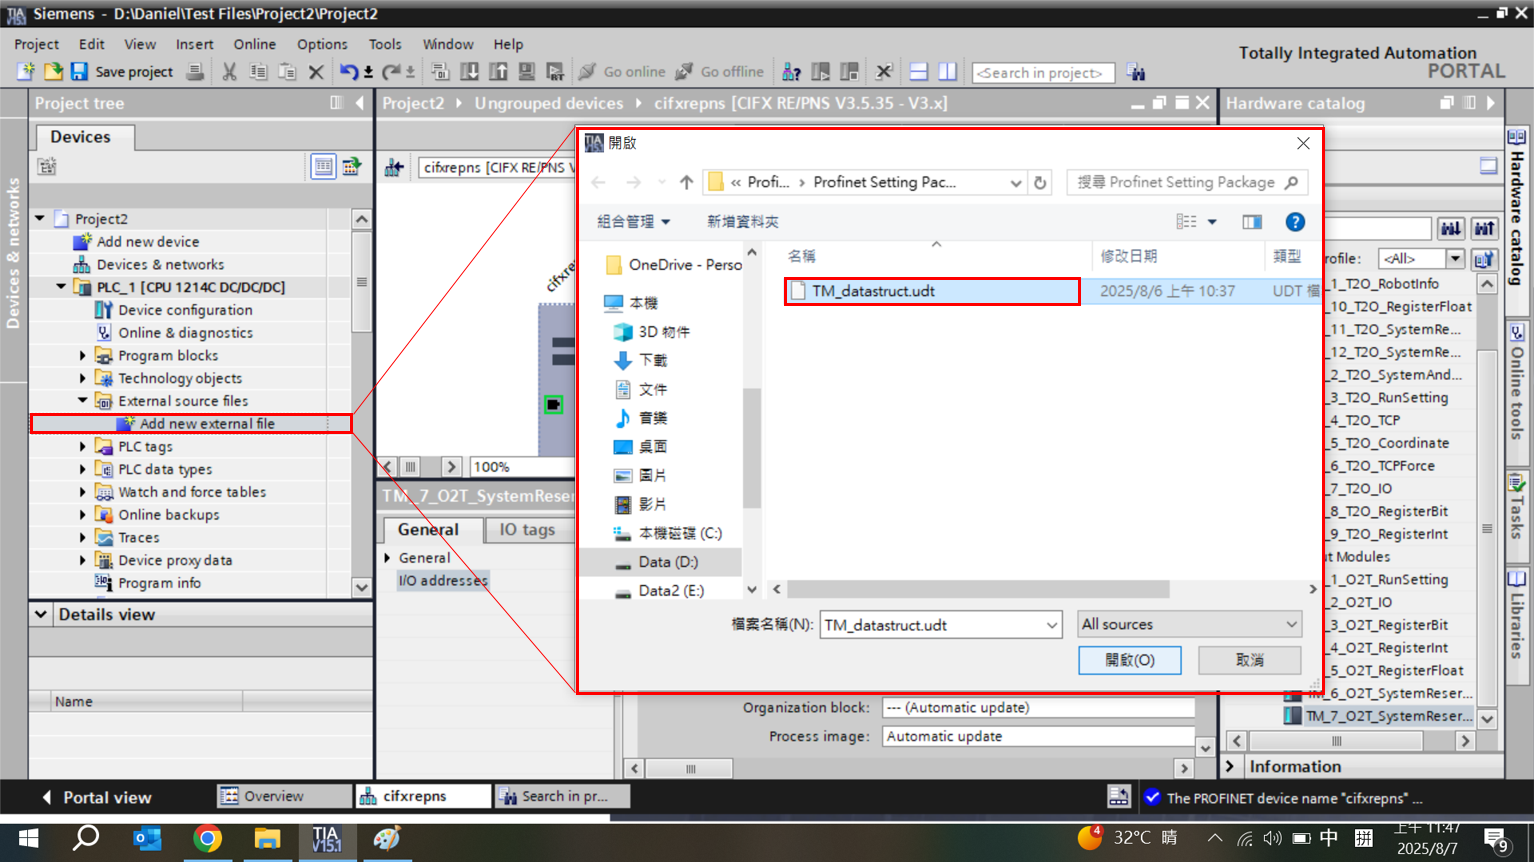Collapse the Project2 tree node

point(40,218)
